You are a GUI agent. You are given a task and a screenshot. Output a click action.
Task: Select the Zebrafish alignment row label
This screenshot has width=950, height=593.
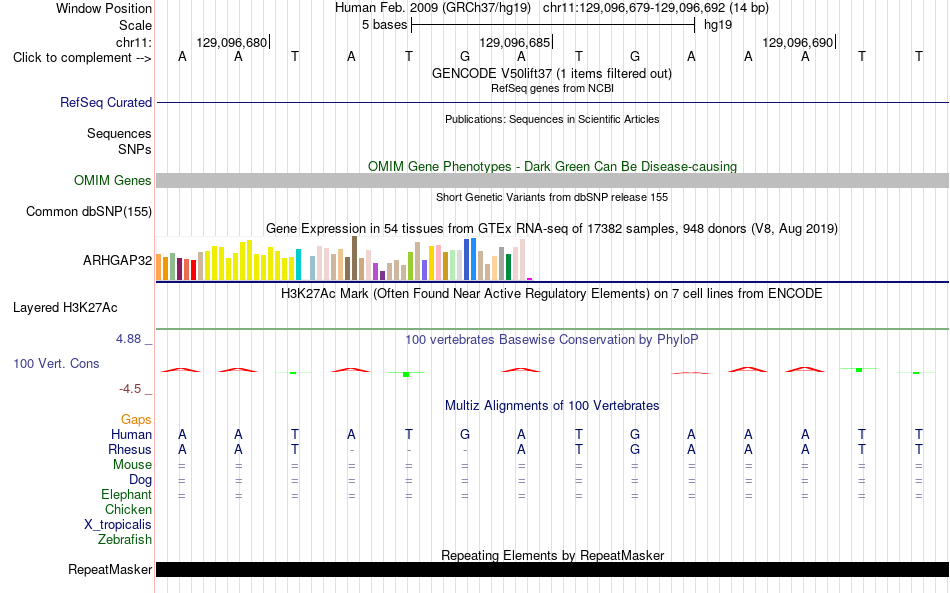click(x=125, y=539)
